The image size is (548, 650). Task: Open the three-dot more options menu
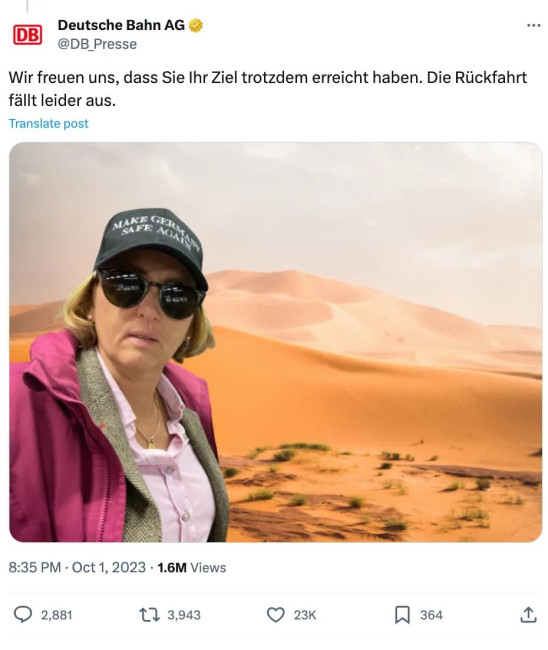pyautogui.click(x=533, y=26)
